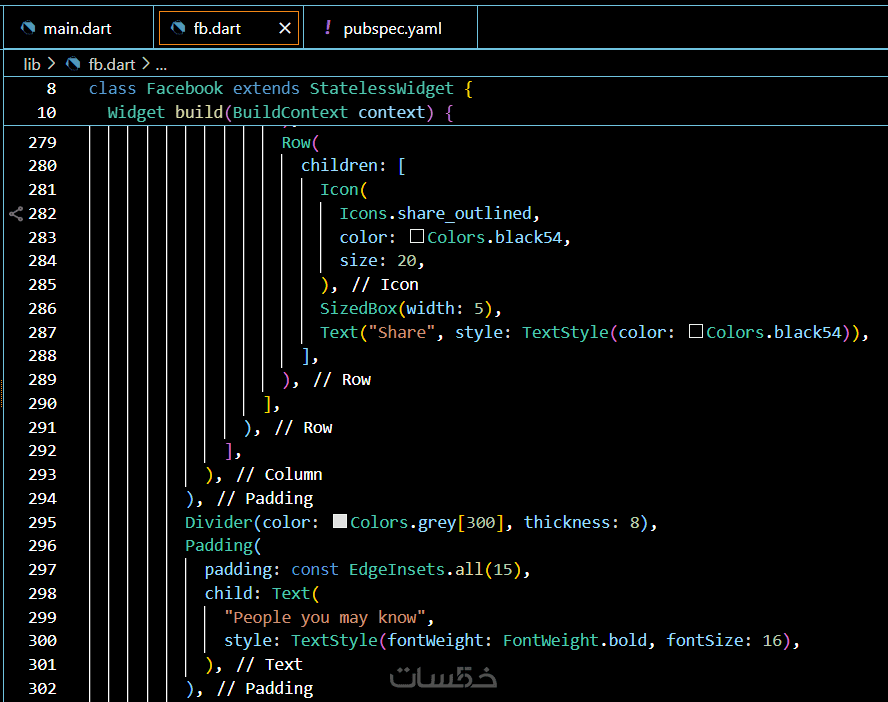
Task: Click the "People you may know" string
Action: coord(329,617)
